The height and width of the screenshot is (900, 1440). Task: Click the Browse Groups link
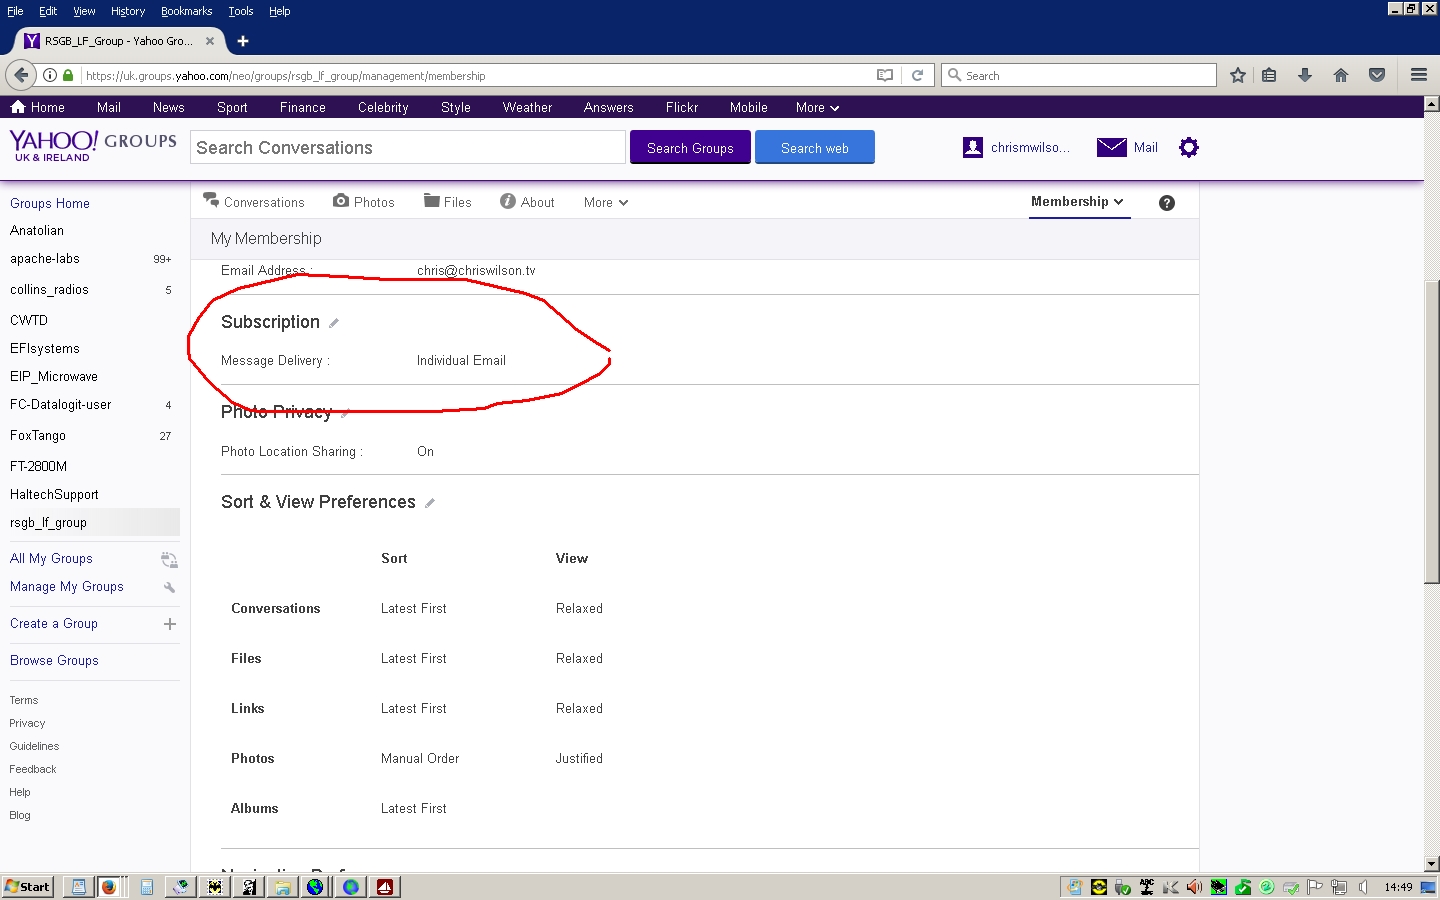click(54, 661)
